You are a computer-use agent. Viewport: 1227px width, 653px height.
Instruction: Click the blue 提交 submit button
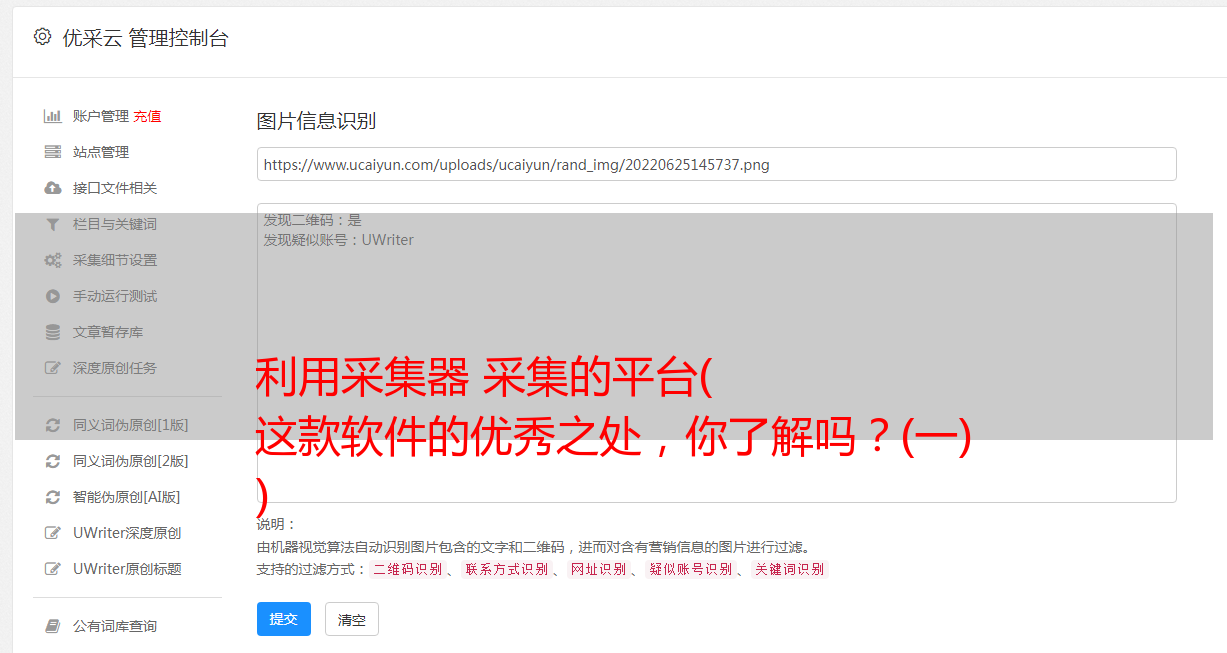pyautogui.click(x=284, y=619)
